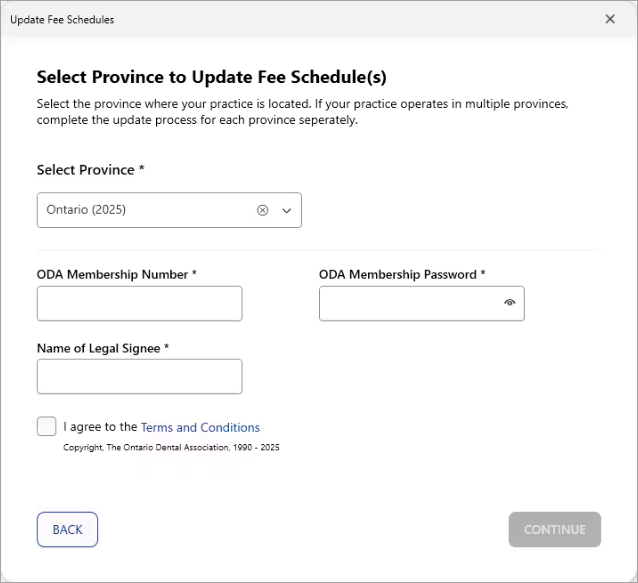Click the "I agree to the" label text
Image resolution: width=638 pixels, height=583 pixels.
pyautogui.click(x=100, y=427)
